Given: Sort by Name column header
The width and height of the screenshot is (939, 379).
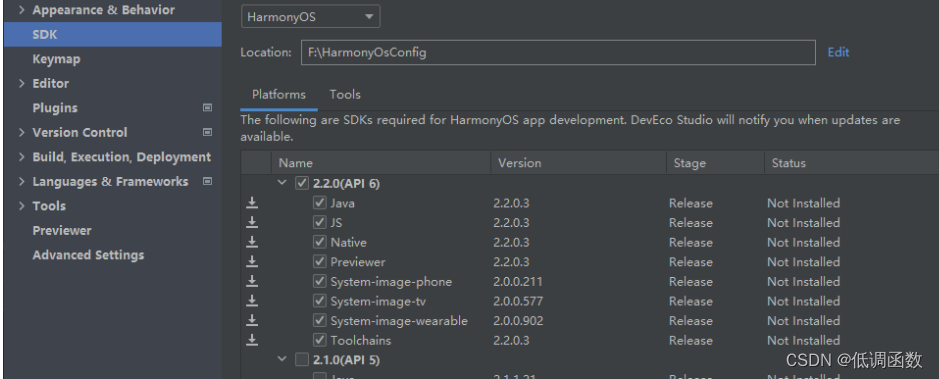Looking at the screenshot, I should pyautogui.click(x=381, y=163).
